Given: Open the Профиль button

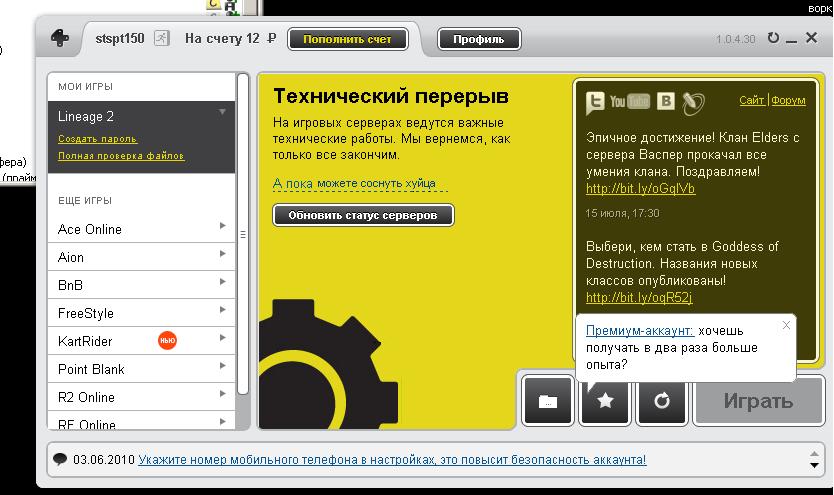Looking at the screenshot, I should click(x=479, y=39).
